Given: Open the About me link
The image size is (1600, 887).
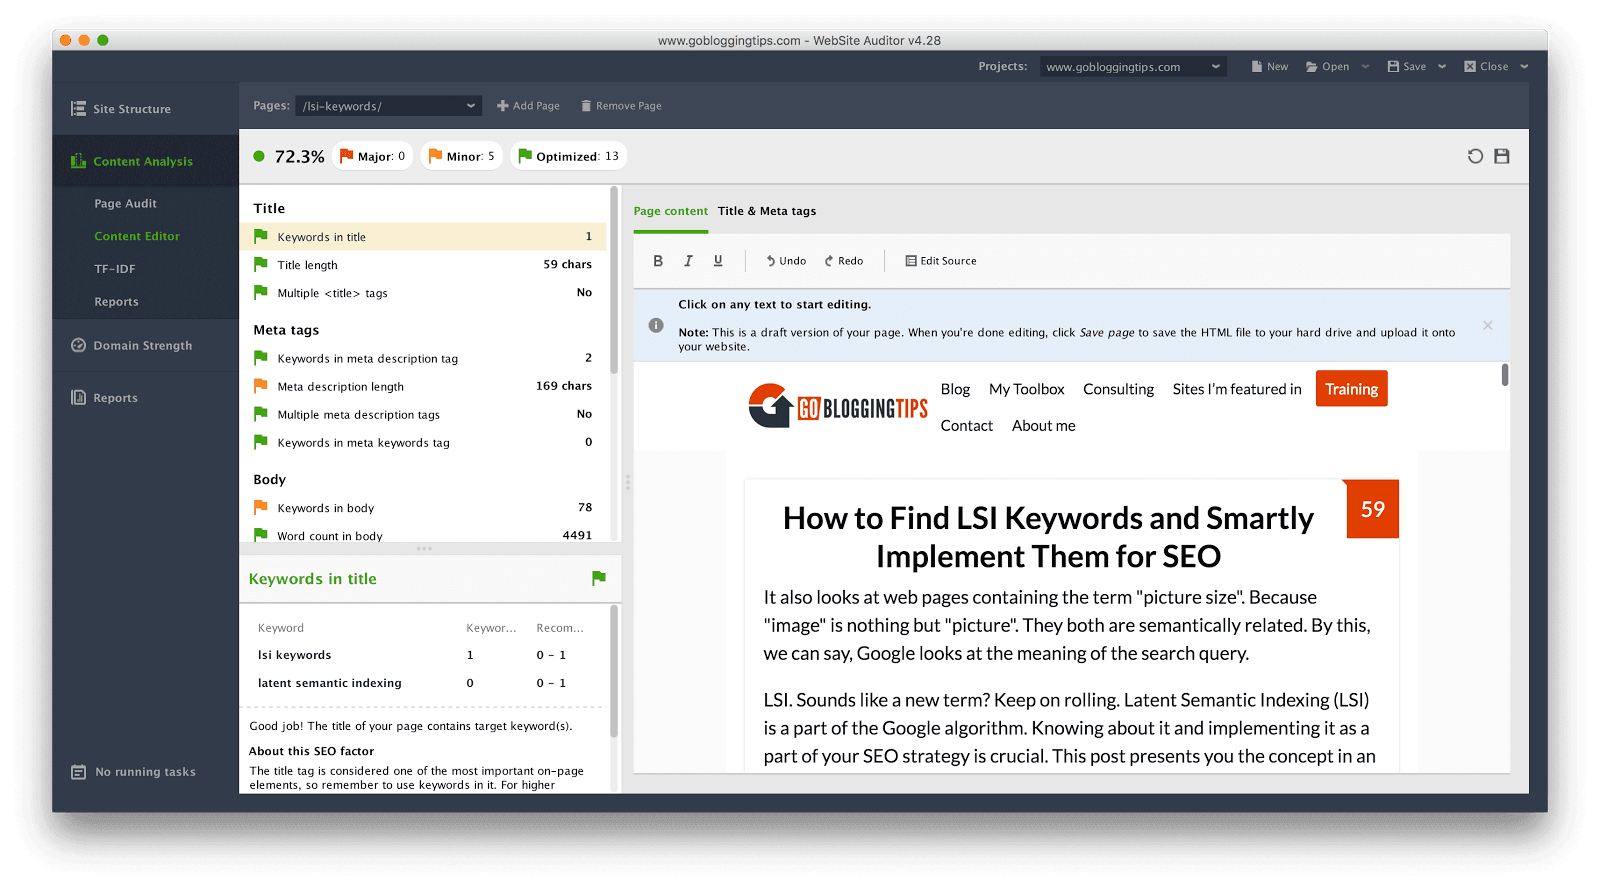Looking at the screenshot, I should click(x=1044, y=425).
